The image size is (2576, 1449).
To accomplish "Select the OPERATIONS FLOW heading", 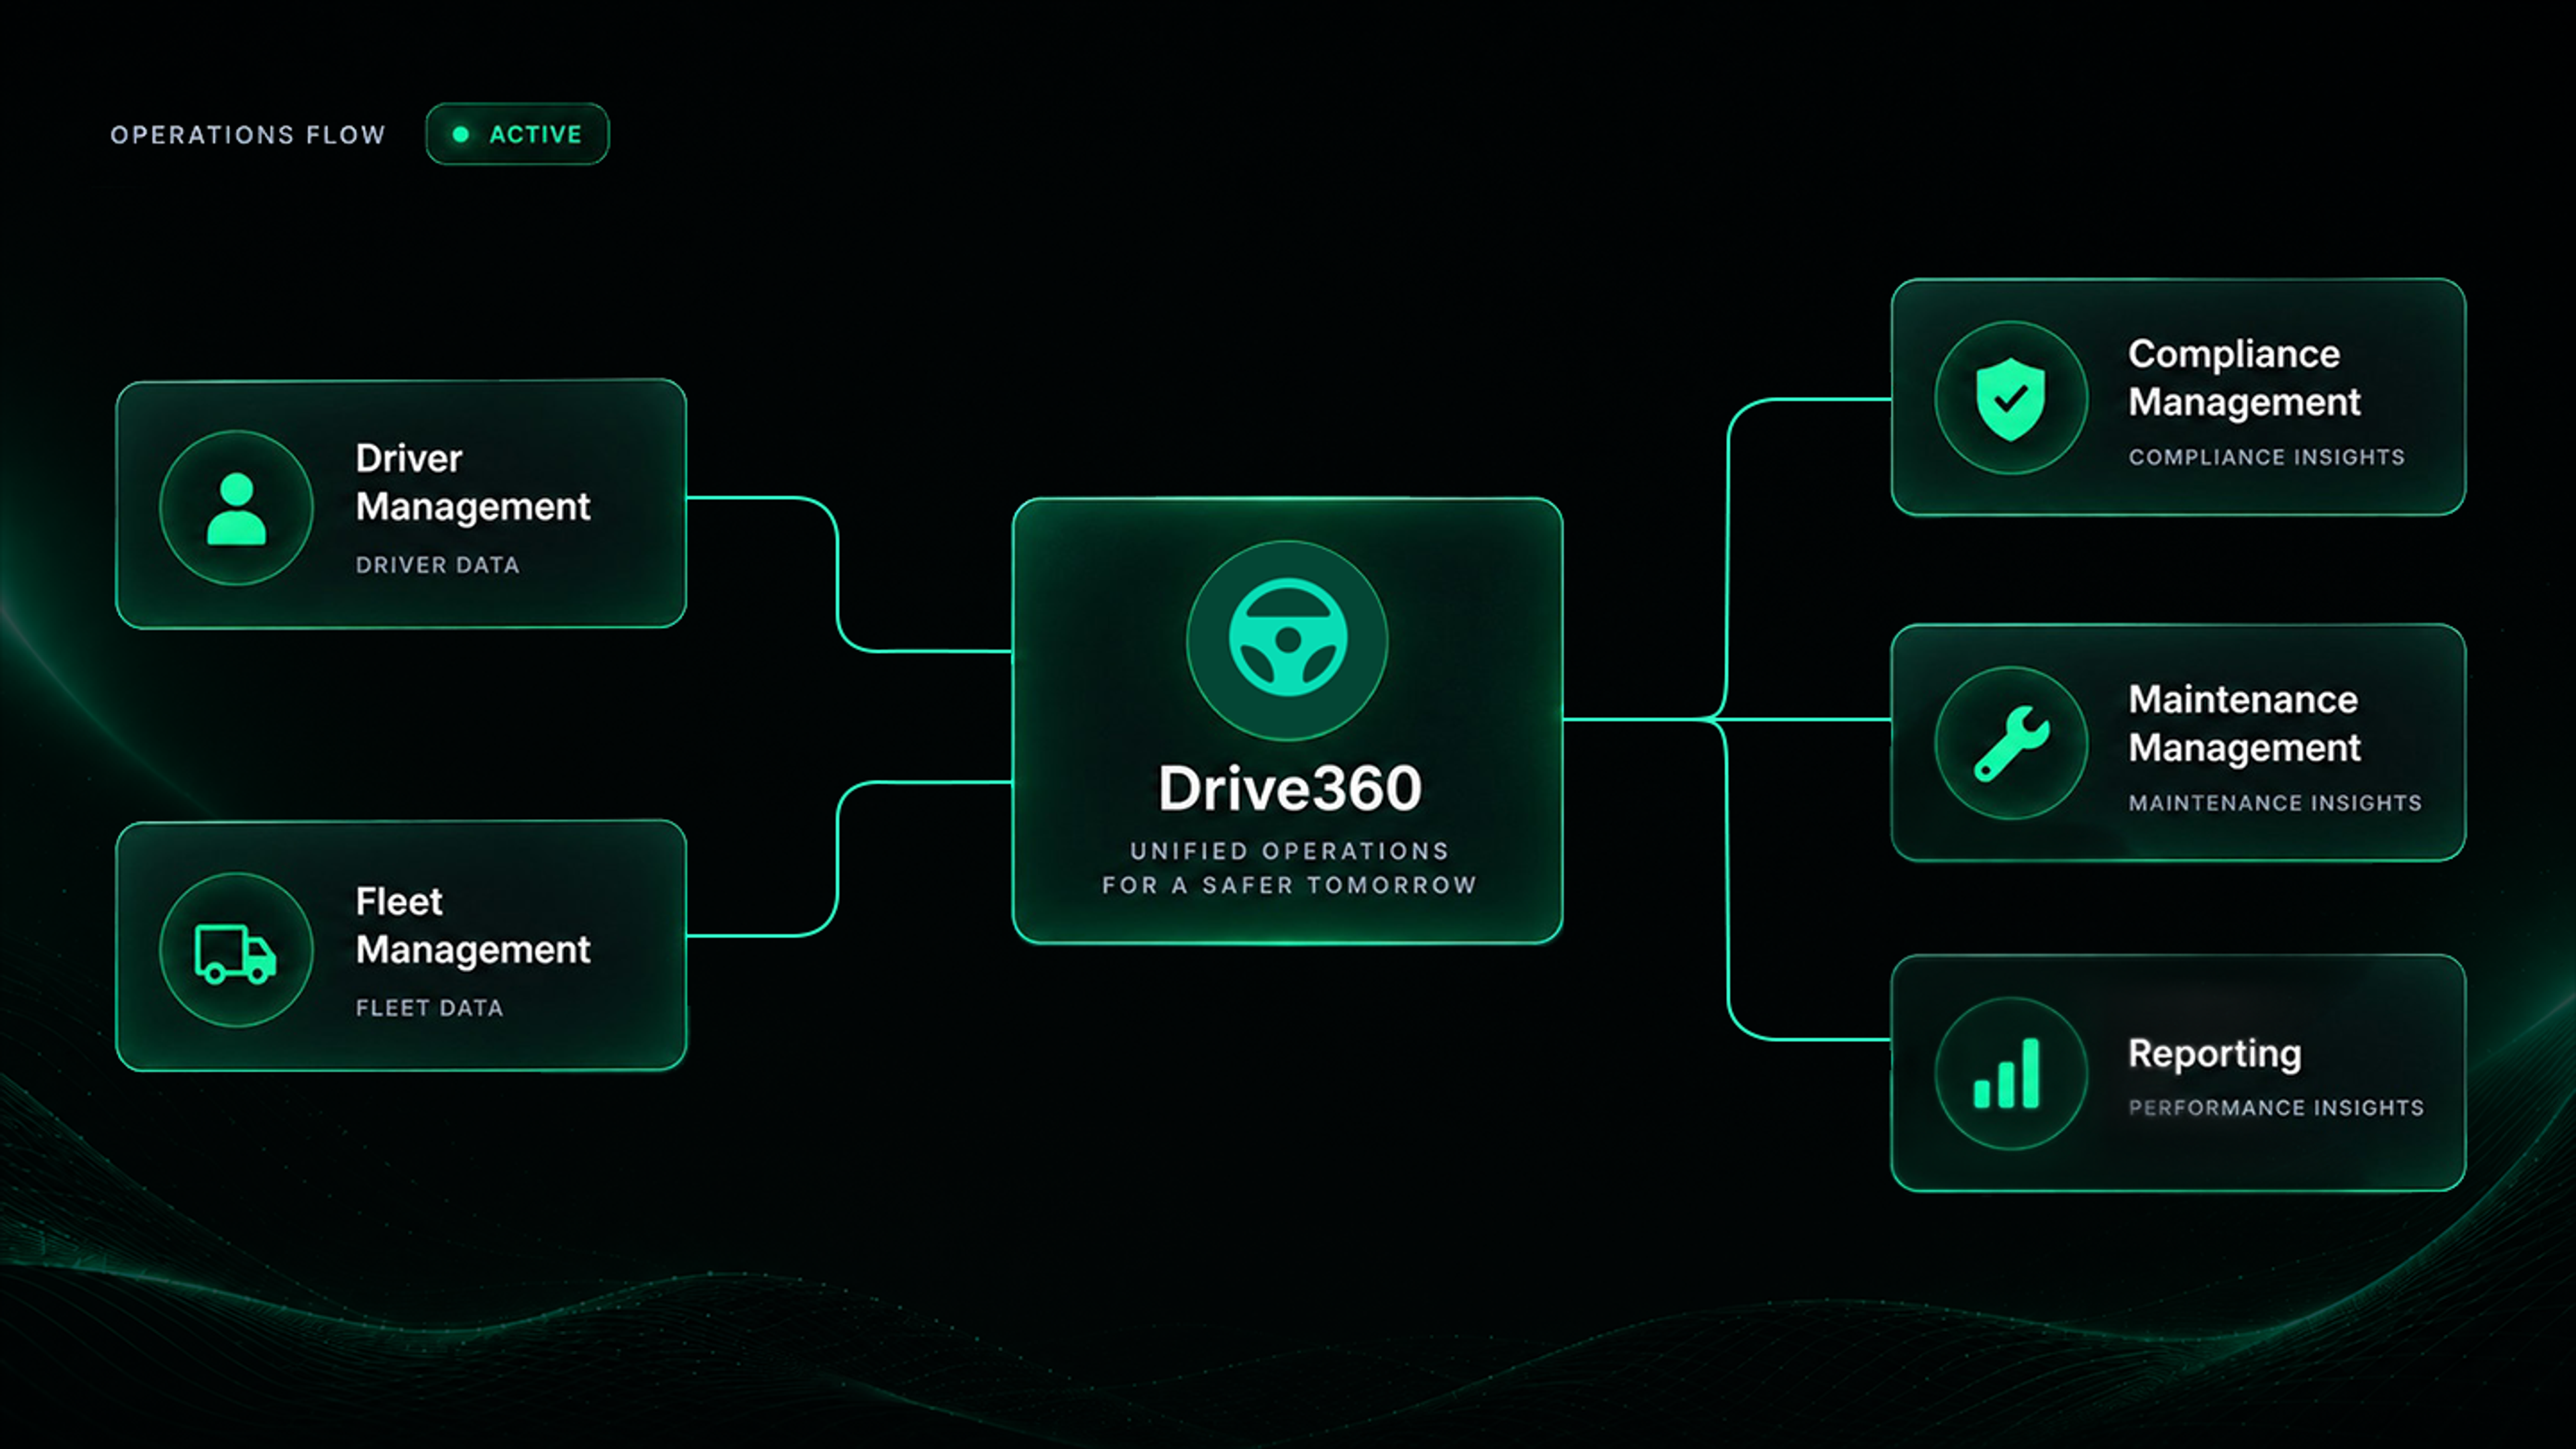I will tap(248, 135).
